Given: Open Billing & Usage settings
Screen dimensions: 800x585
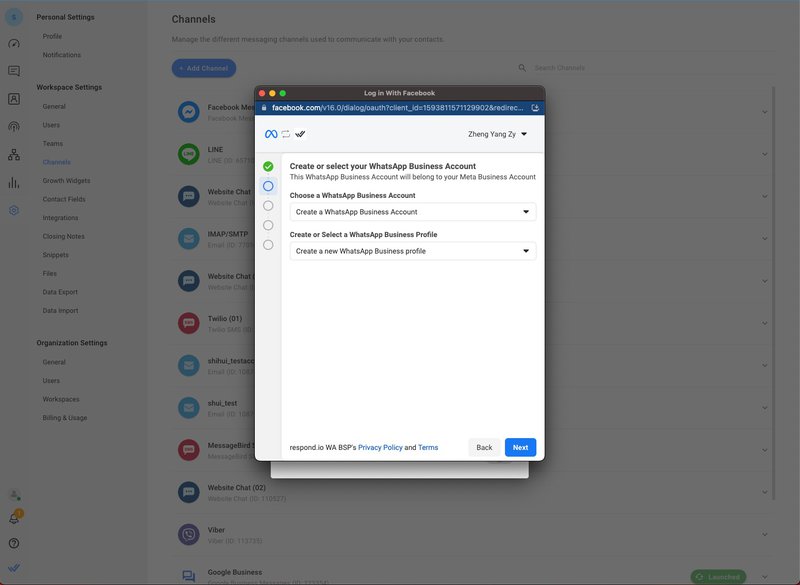Looking at the screenshot, I should tap(65, 418).
